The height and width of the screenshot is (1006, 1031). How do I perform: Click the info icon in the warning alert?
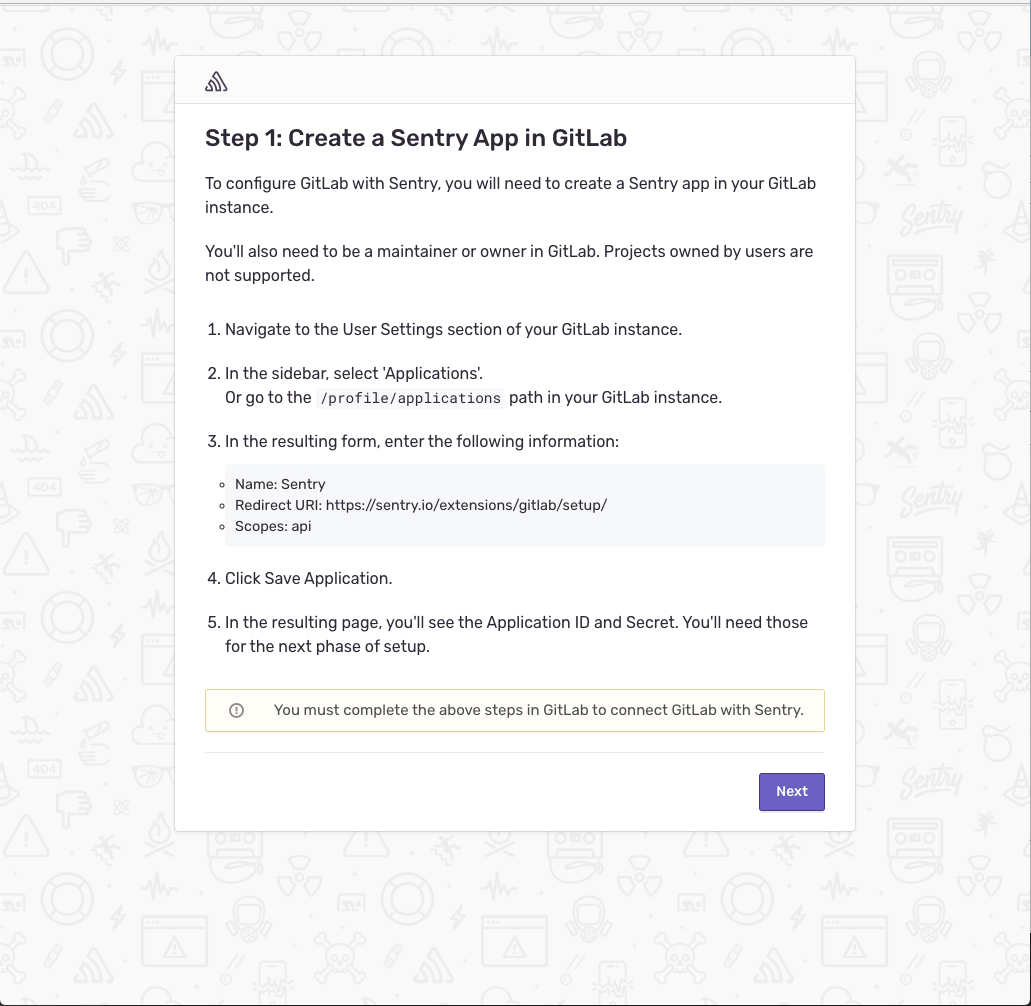pyautogui.click(x=237, y=710)
